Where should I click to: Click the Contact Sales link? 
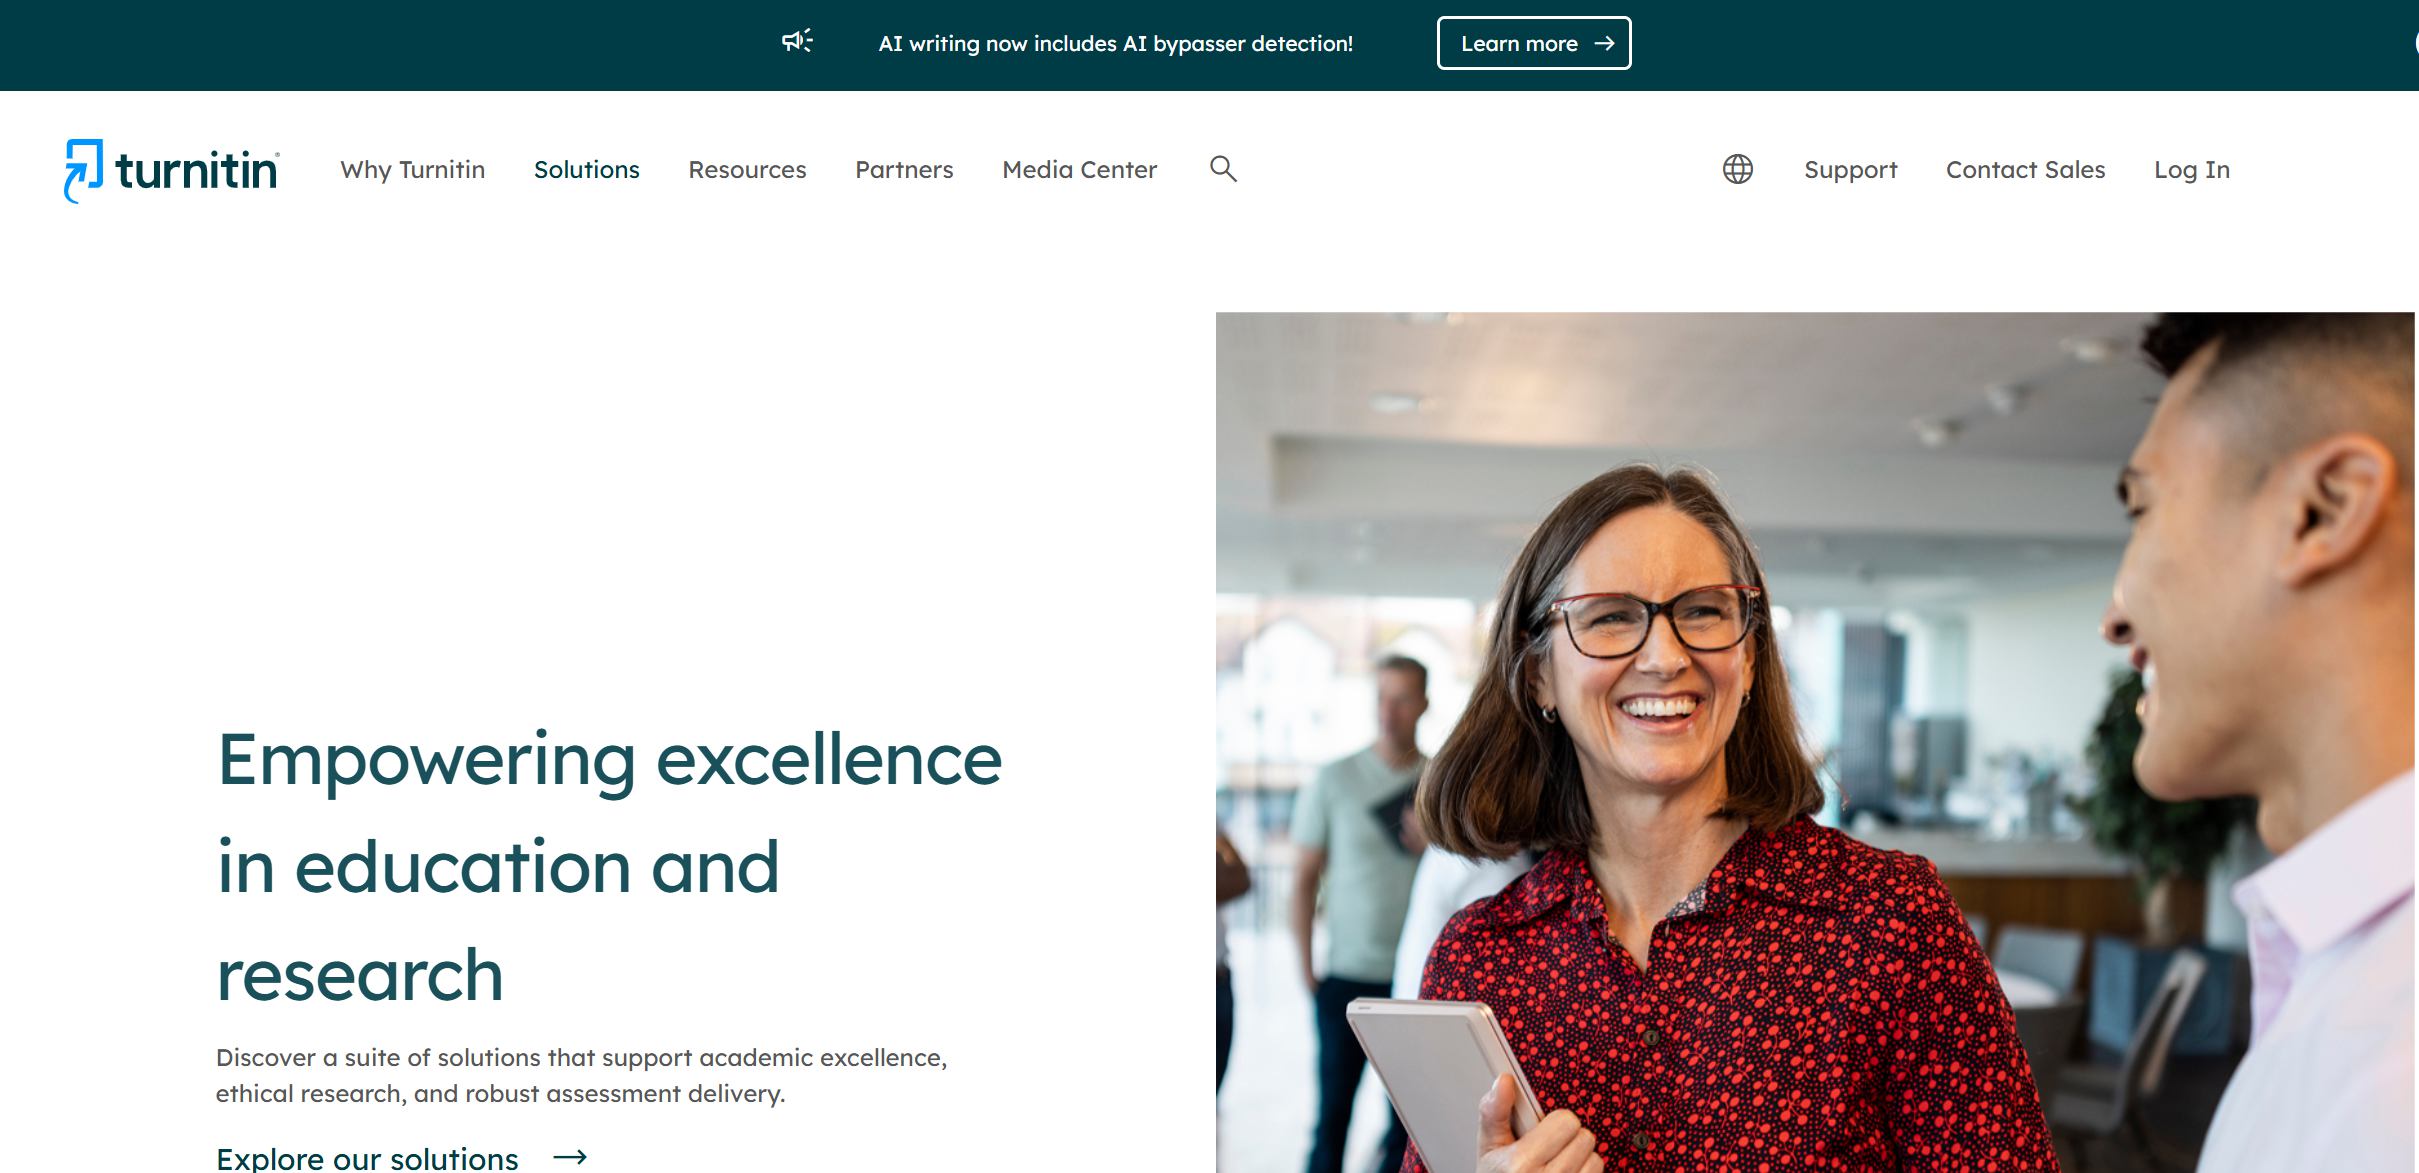pos(2025,170)
